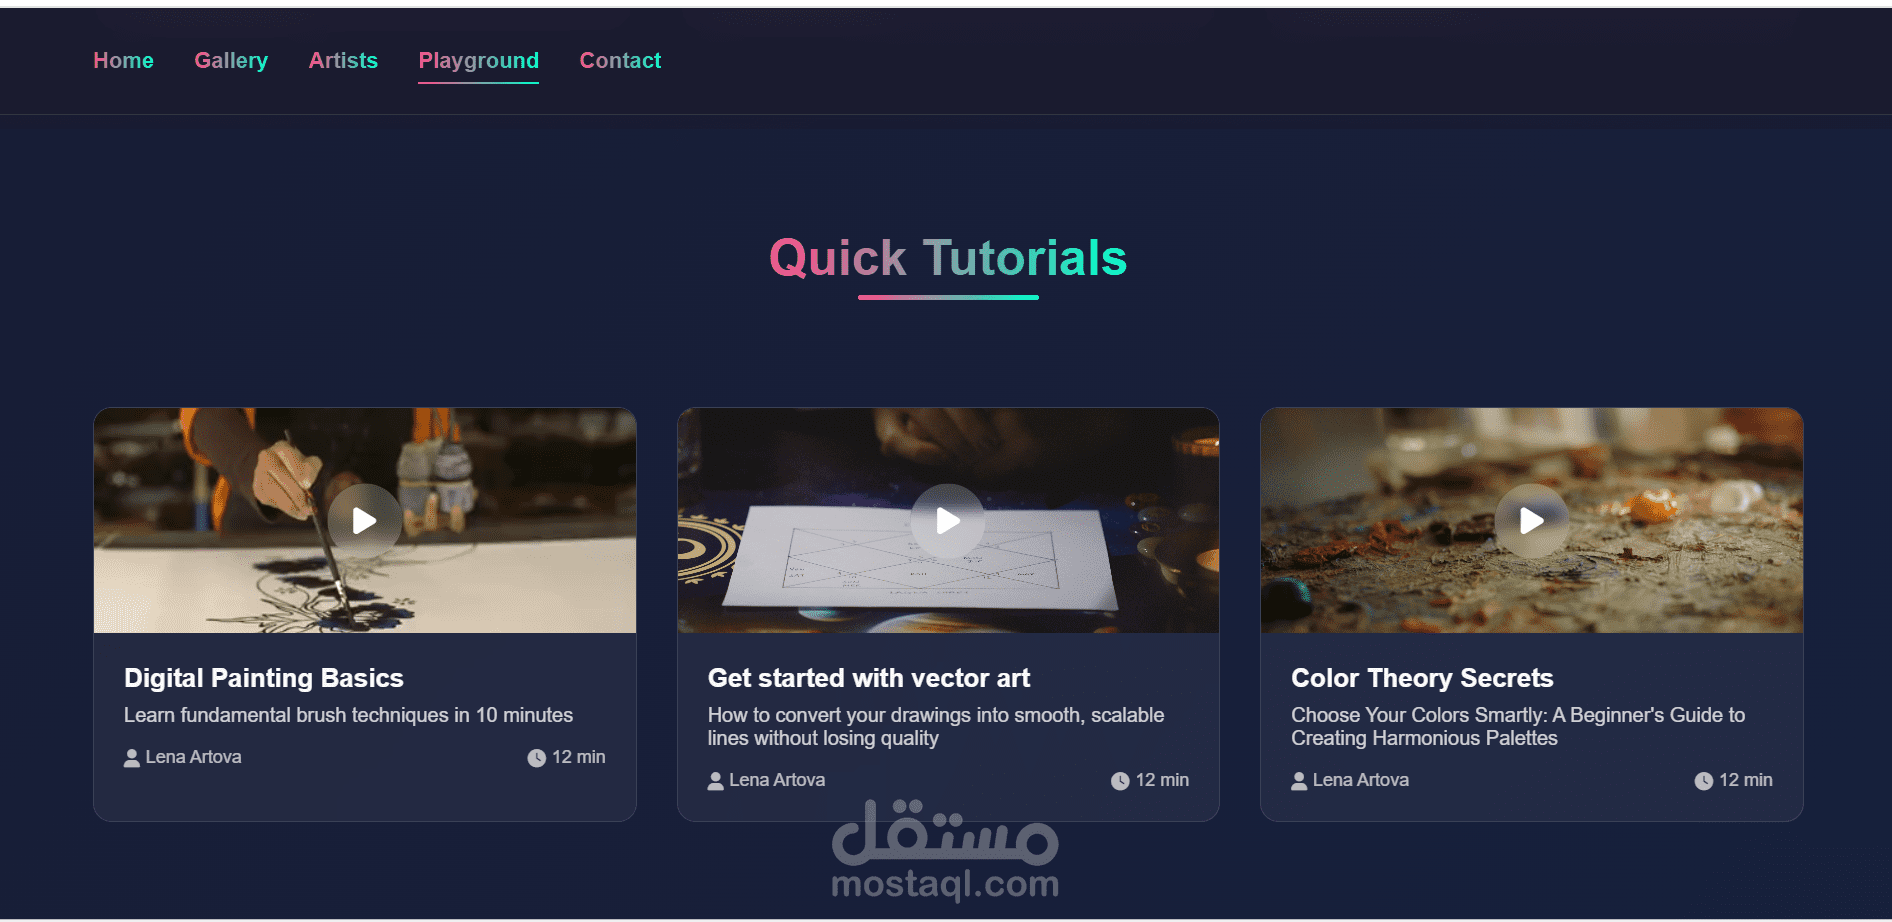Play the vector art tutorial video
The image size is (1892, 922).
coord(947,521)
